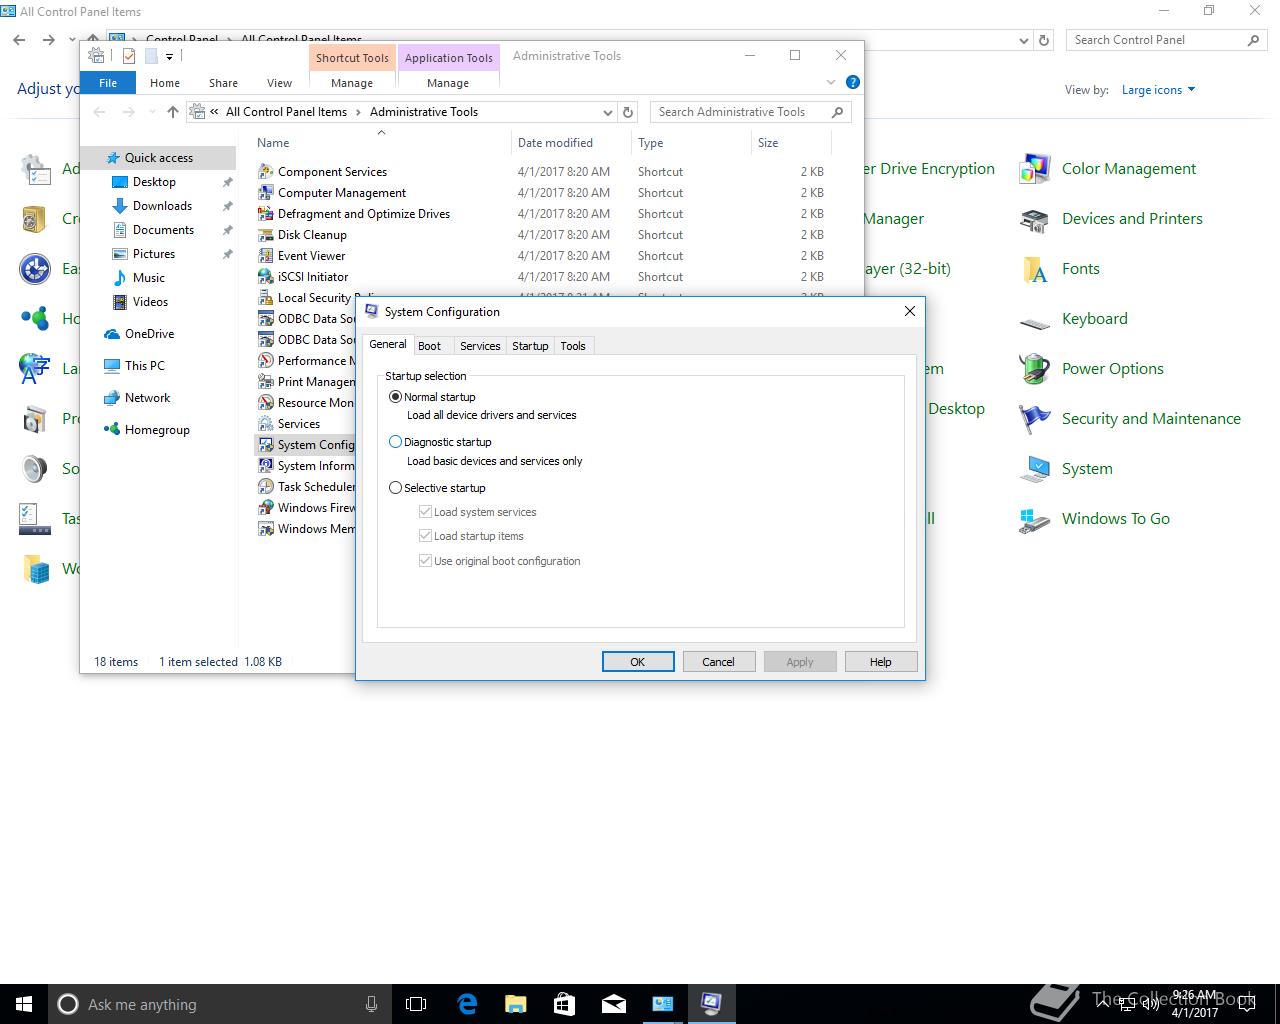Open Power Options in Control Panel
The height and width of the screenshot is (1024, 1280).
1112,369
